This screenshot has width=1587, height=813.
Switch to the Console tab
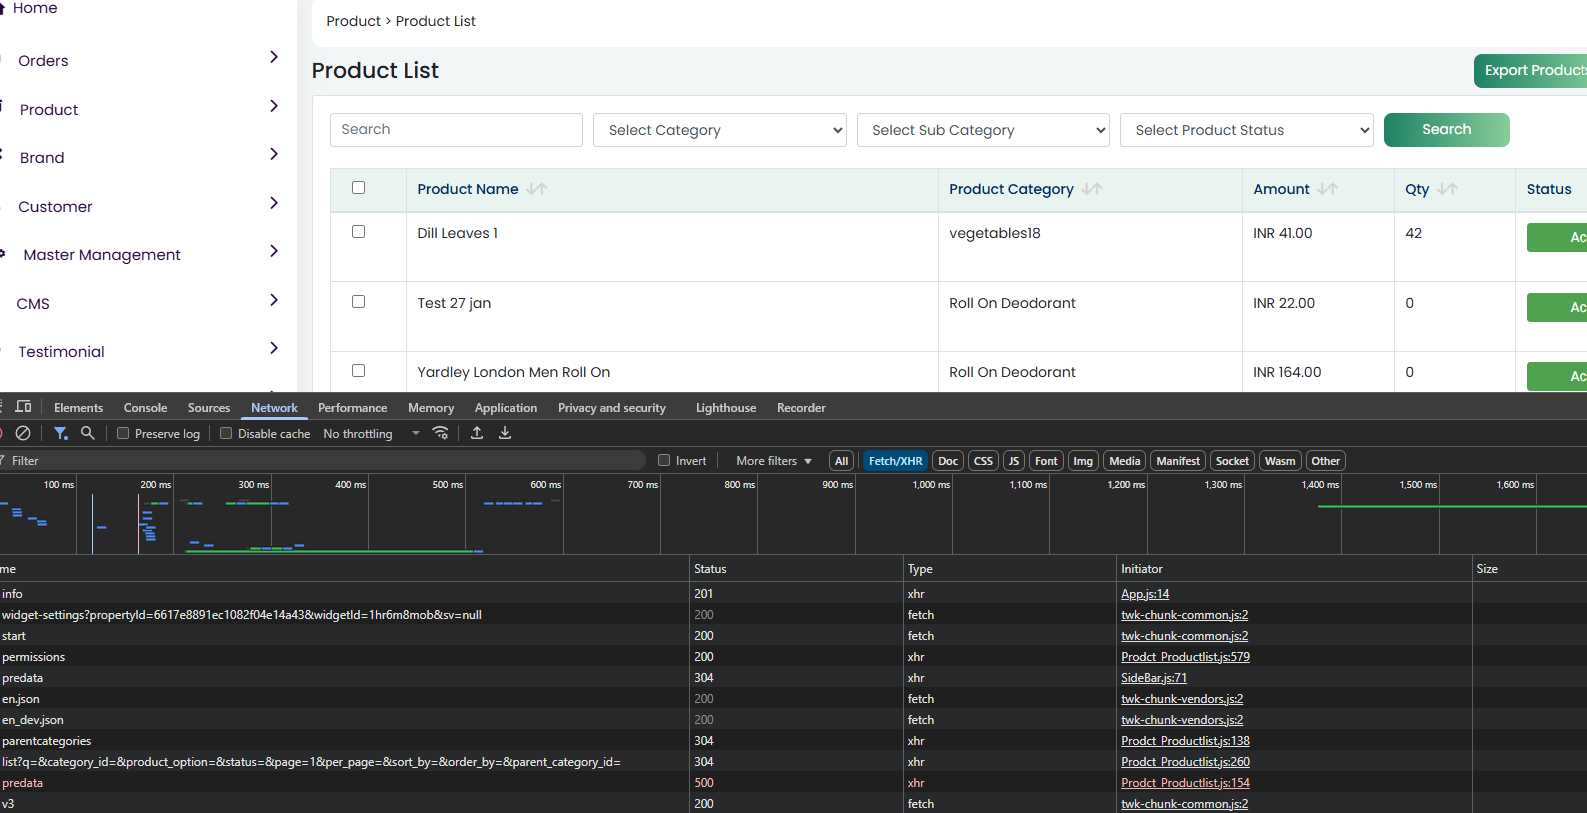point(145,408)
